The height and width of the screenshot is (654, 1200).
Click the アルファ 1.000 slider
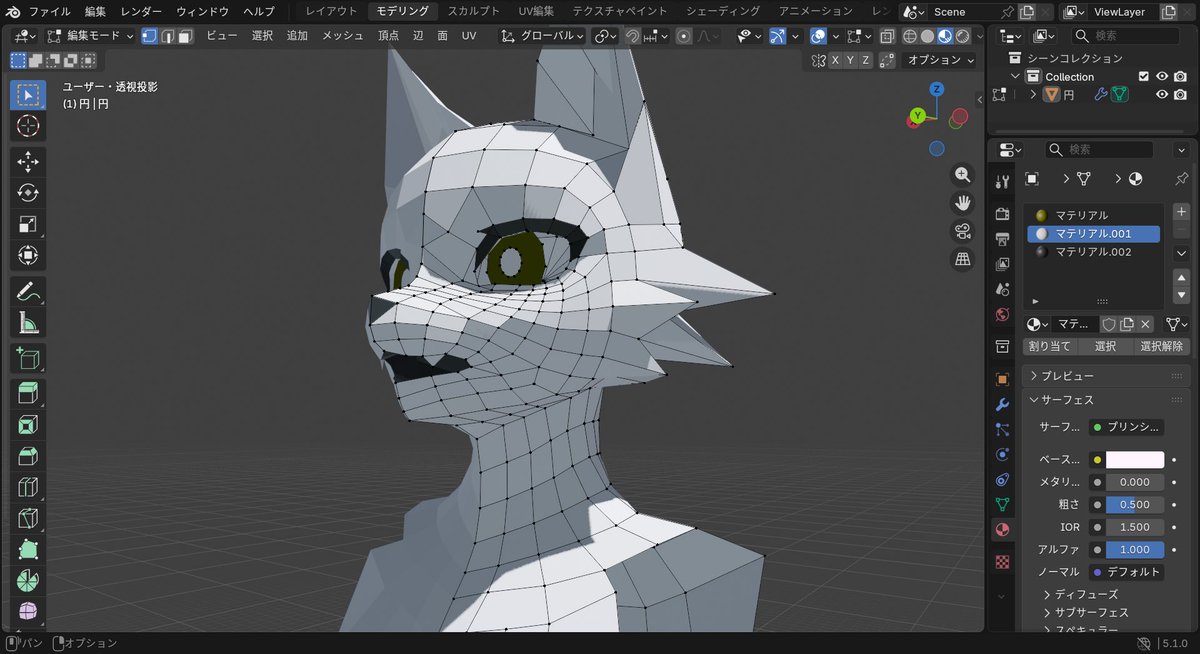coord(1135,549)
